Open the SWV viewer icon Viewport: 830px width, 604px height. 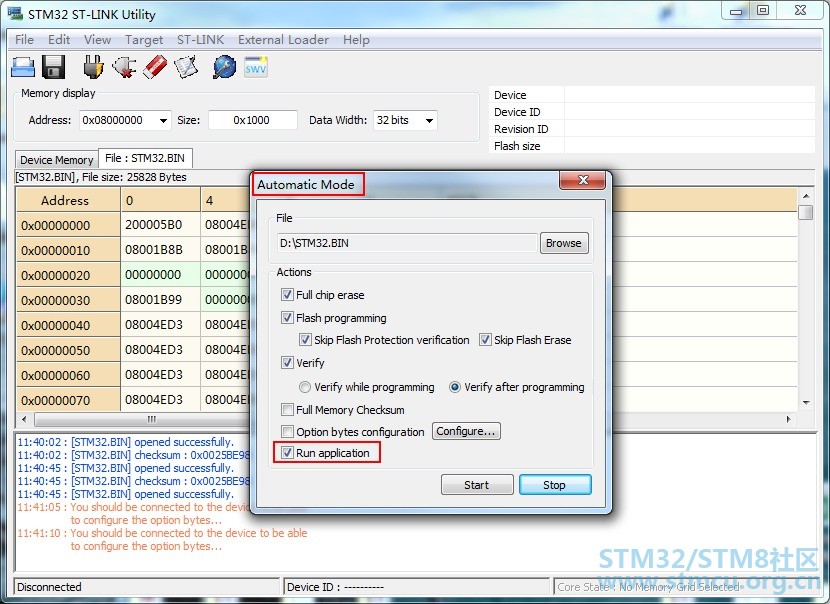(x=256, y=67)
